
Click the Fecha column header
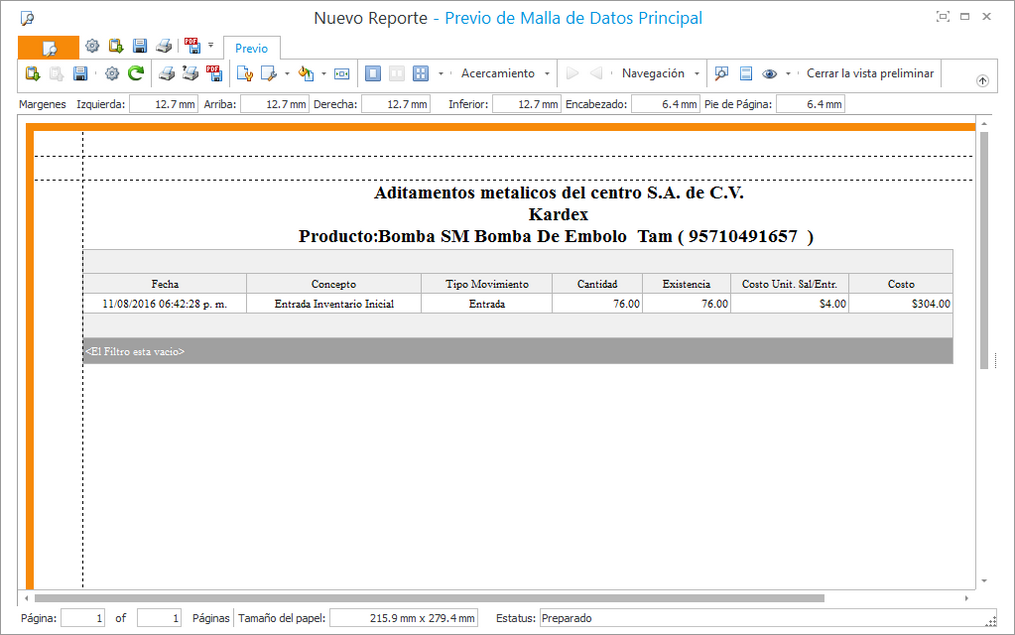[x=165, y=284]
